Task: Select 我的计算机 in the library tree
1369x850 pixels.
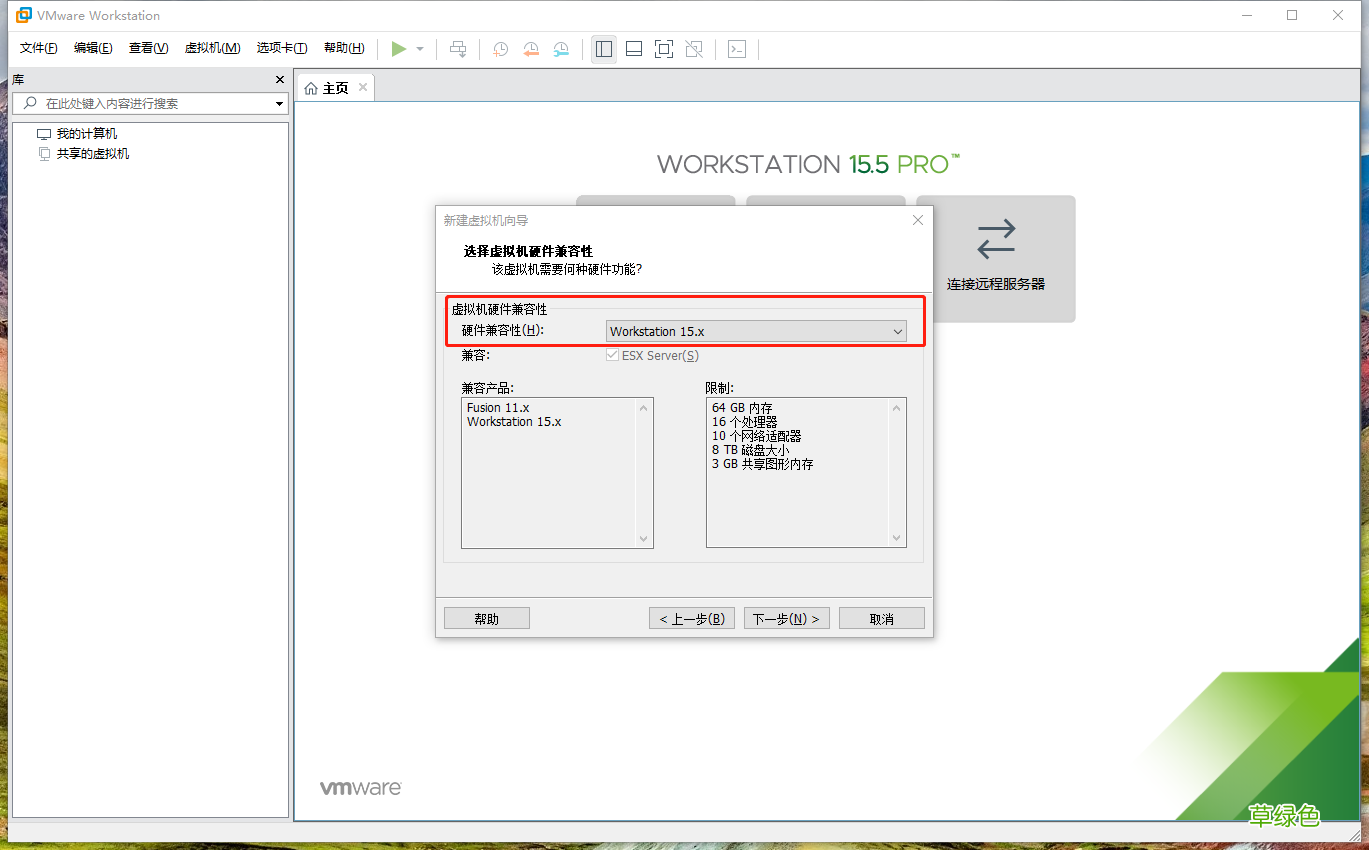Action: click(87, 132)
